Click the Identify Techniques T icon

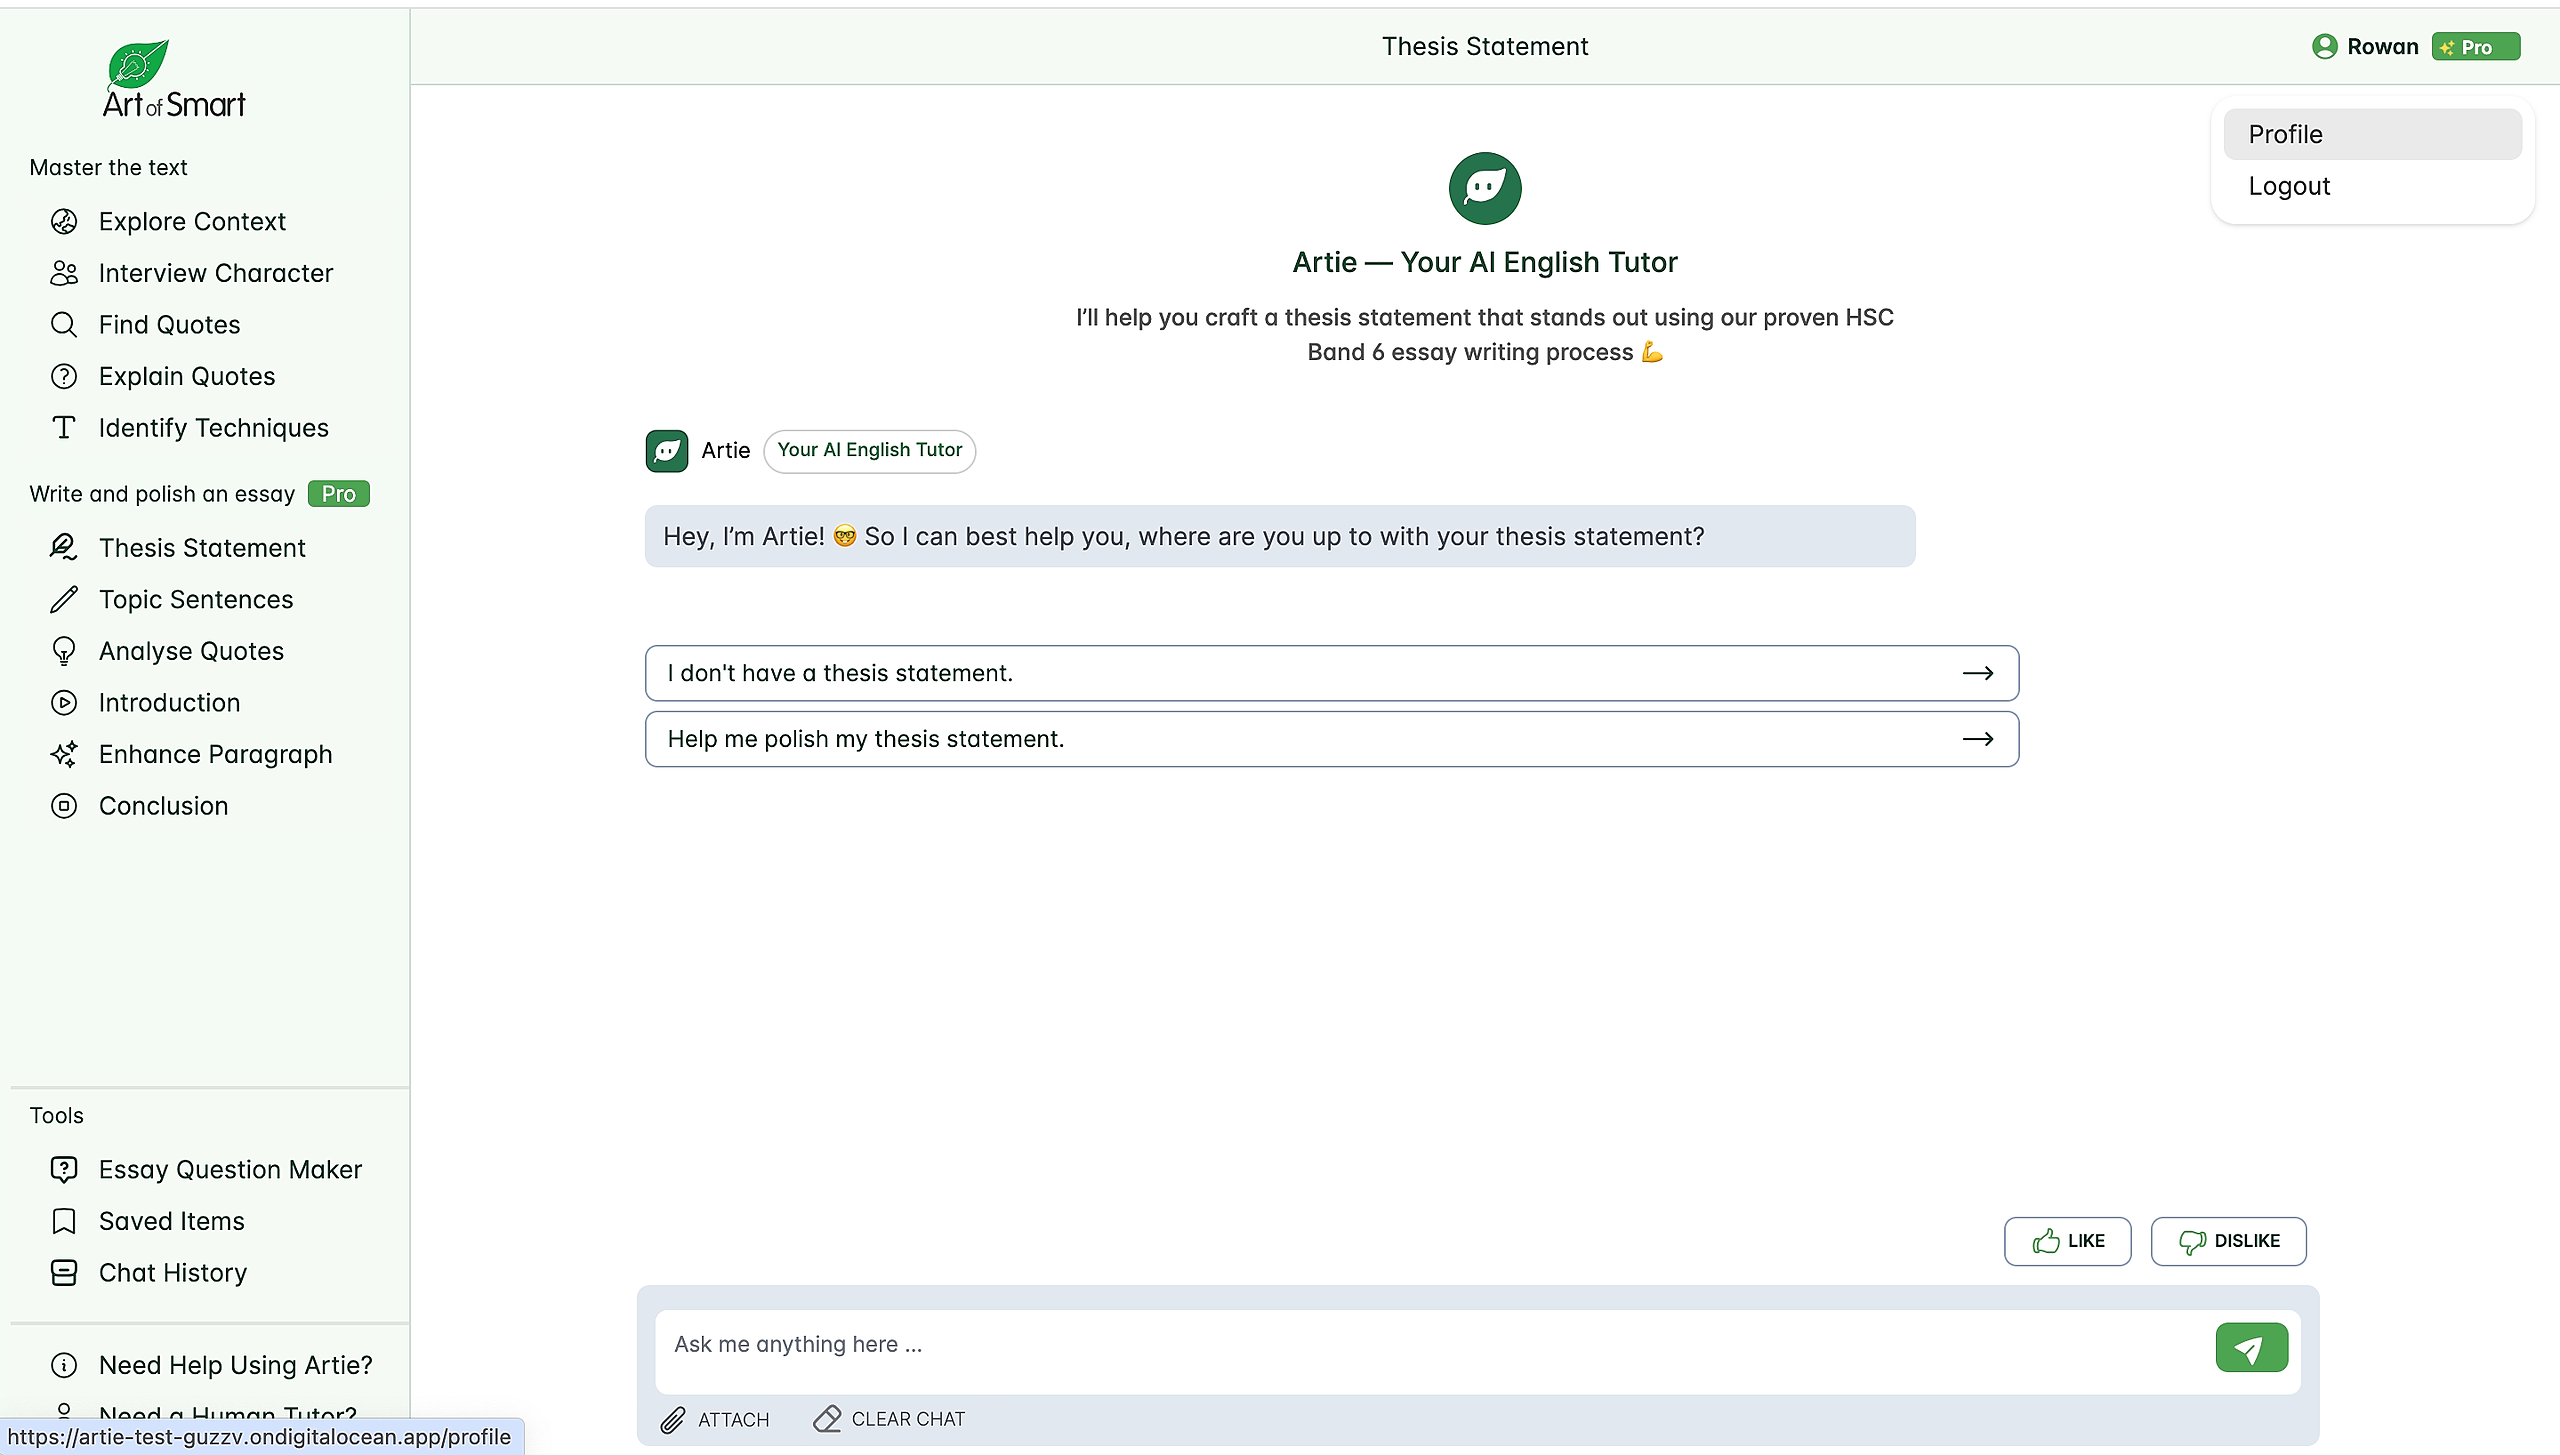point(64,428)
